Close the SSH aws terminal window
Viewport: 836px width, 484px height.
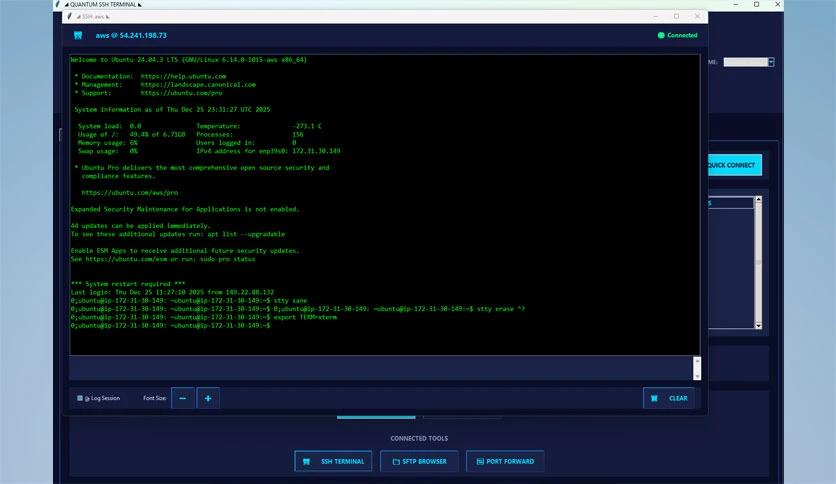coord(697,17)
